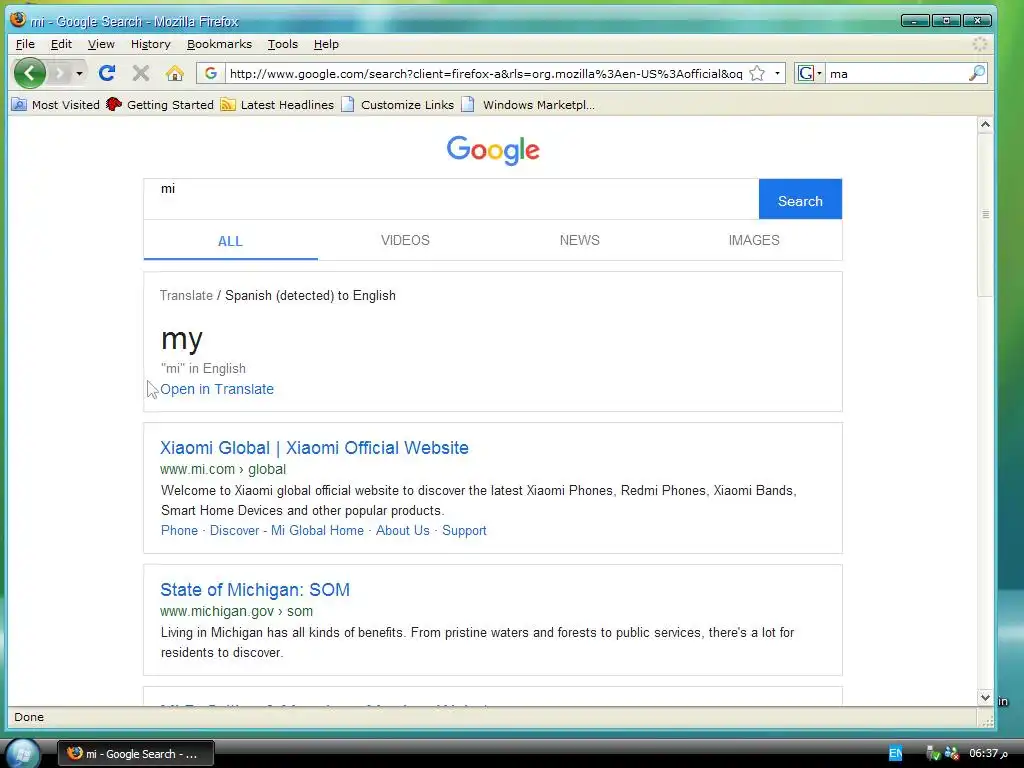Click the scrollbar down arrow
This screenshot has width=1024, height=768.
point(985,697)
